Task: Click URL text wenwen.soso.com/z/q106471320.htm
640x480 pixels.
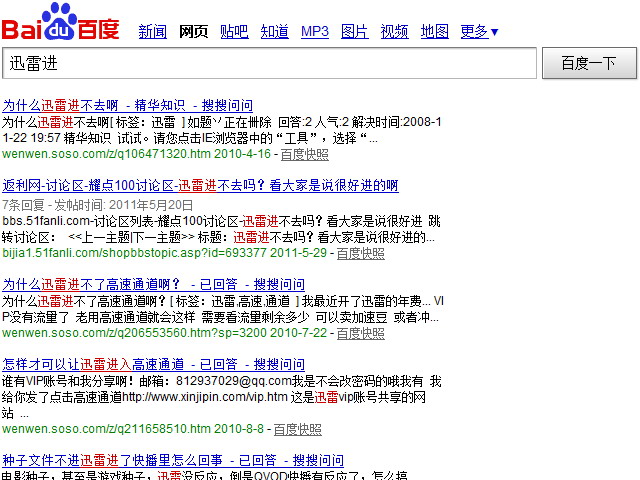Action: click(107, 154)
